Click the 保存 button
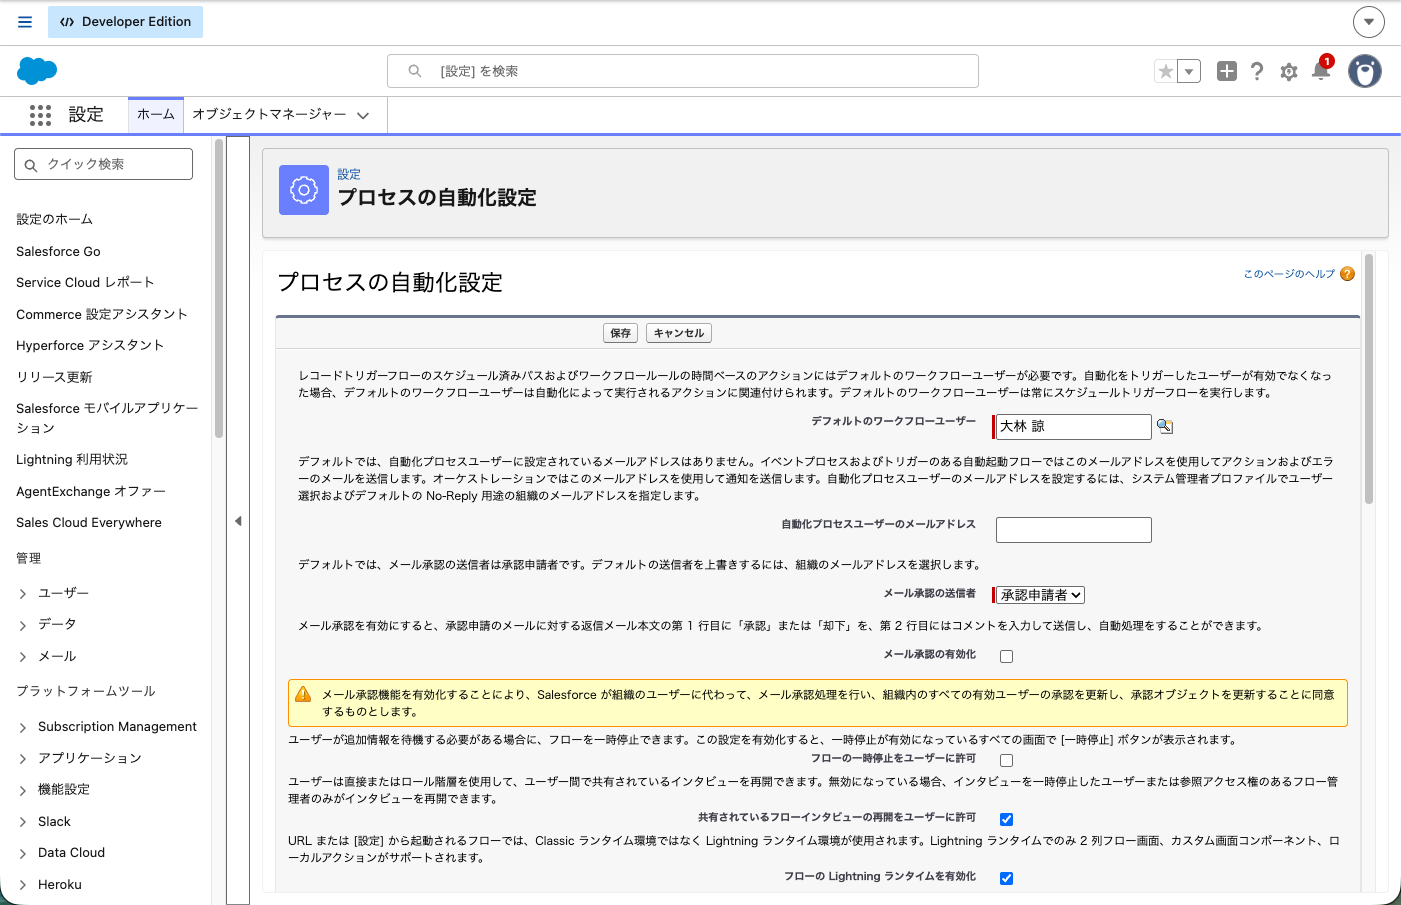 click(x=621, y=333)
